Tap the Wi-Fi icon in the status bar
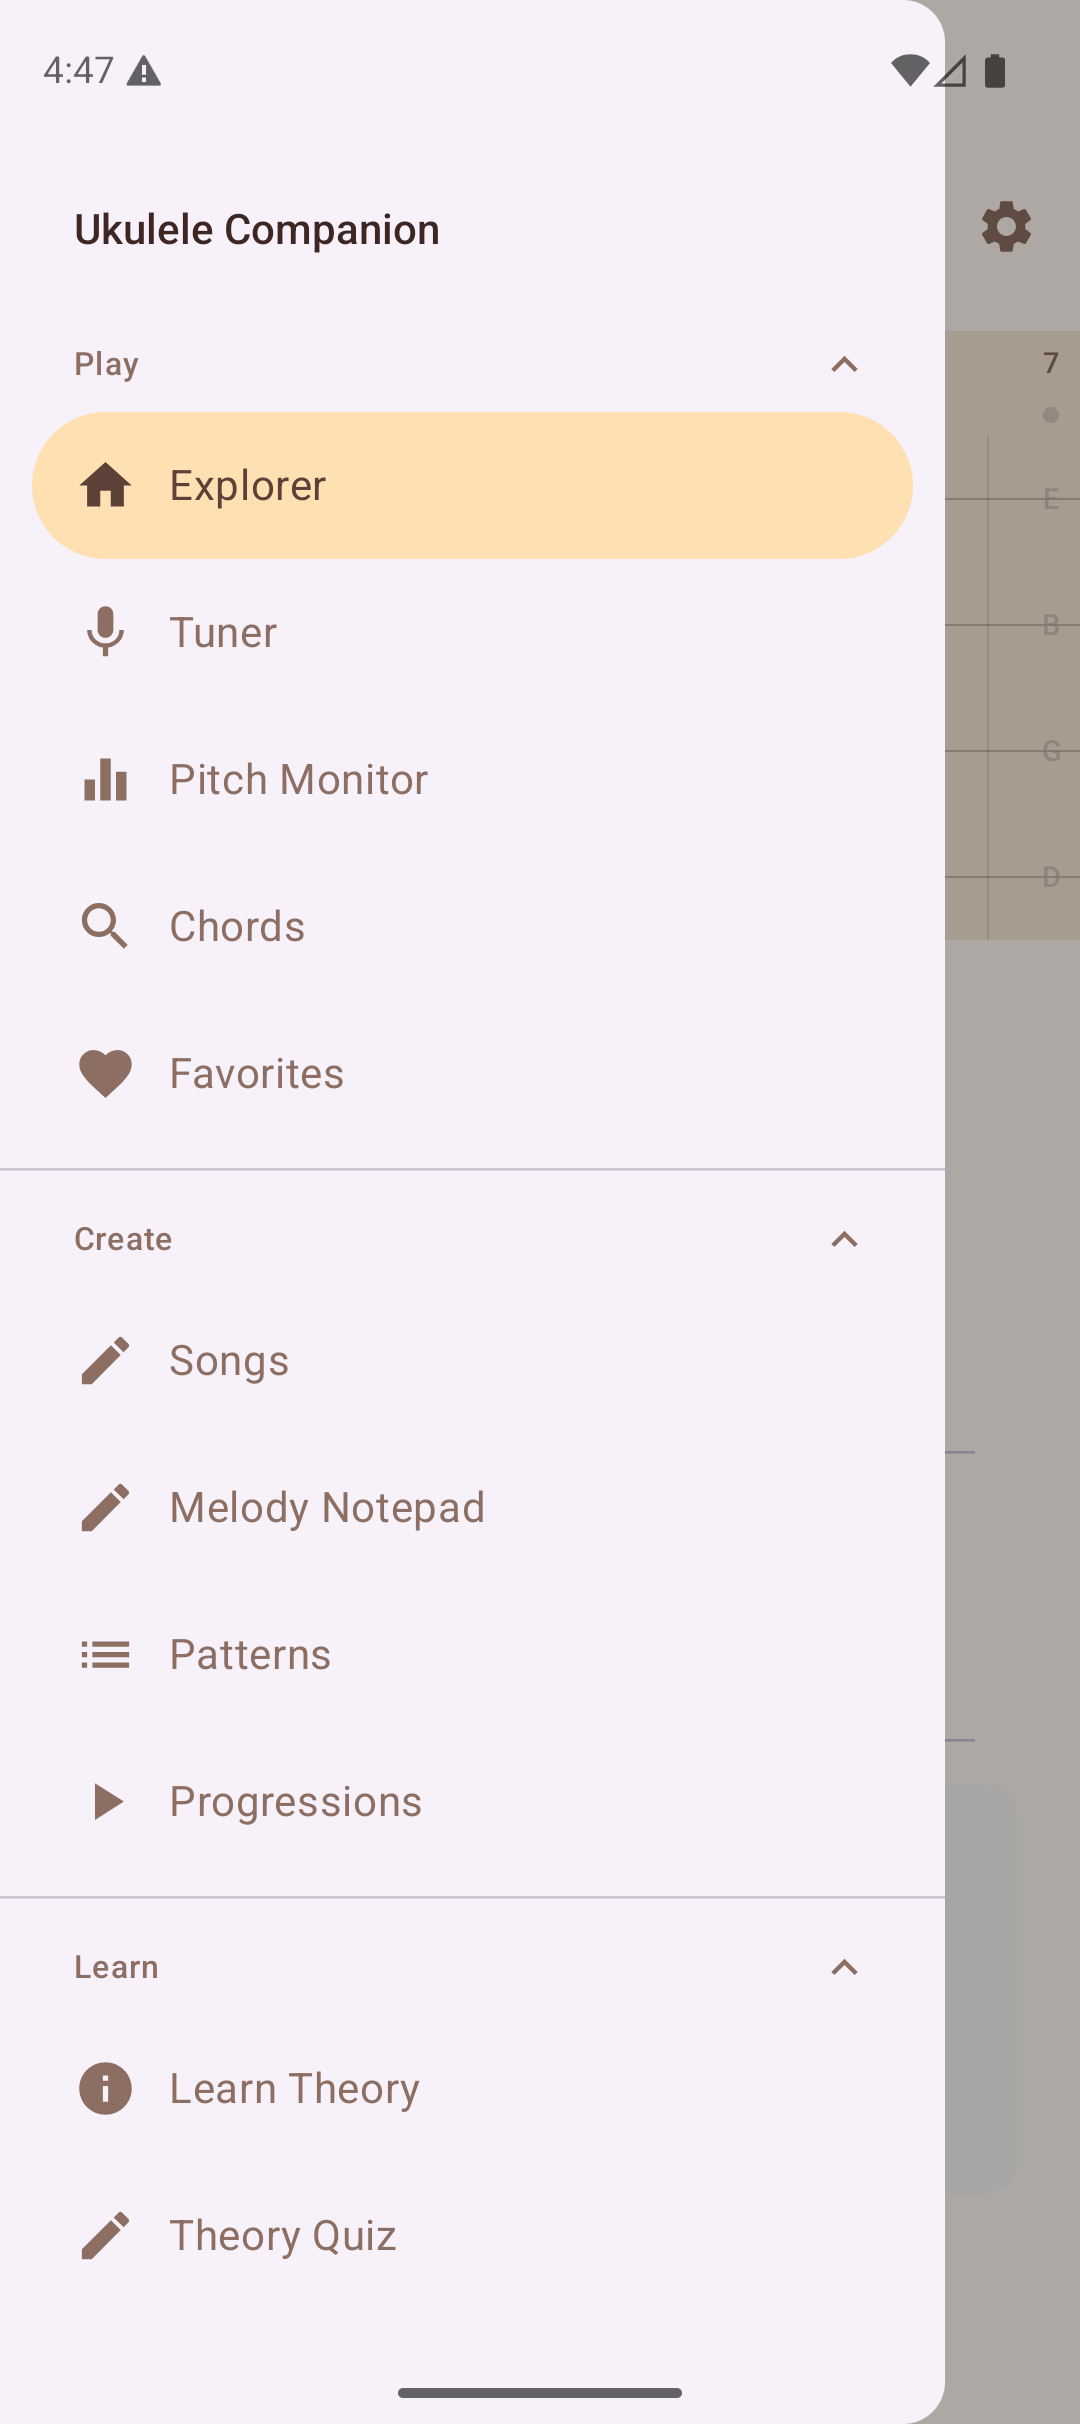Viewport: 1080px width, 2424px height. (x=913, y=70)
